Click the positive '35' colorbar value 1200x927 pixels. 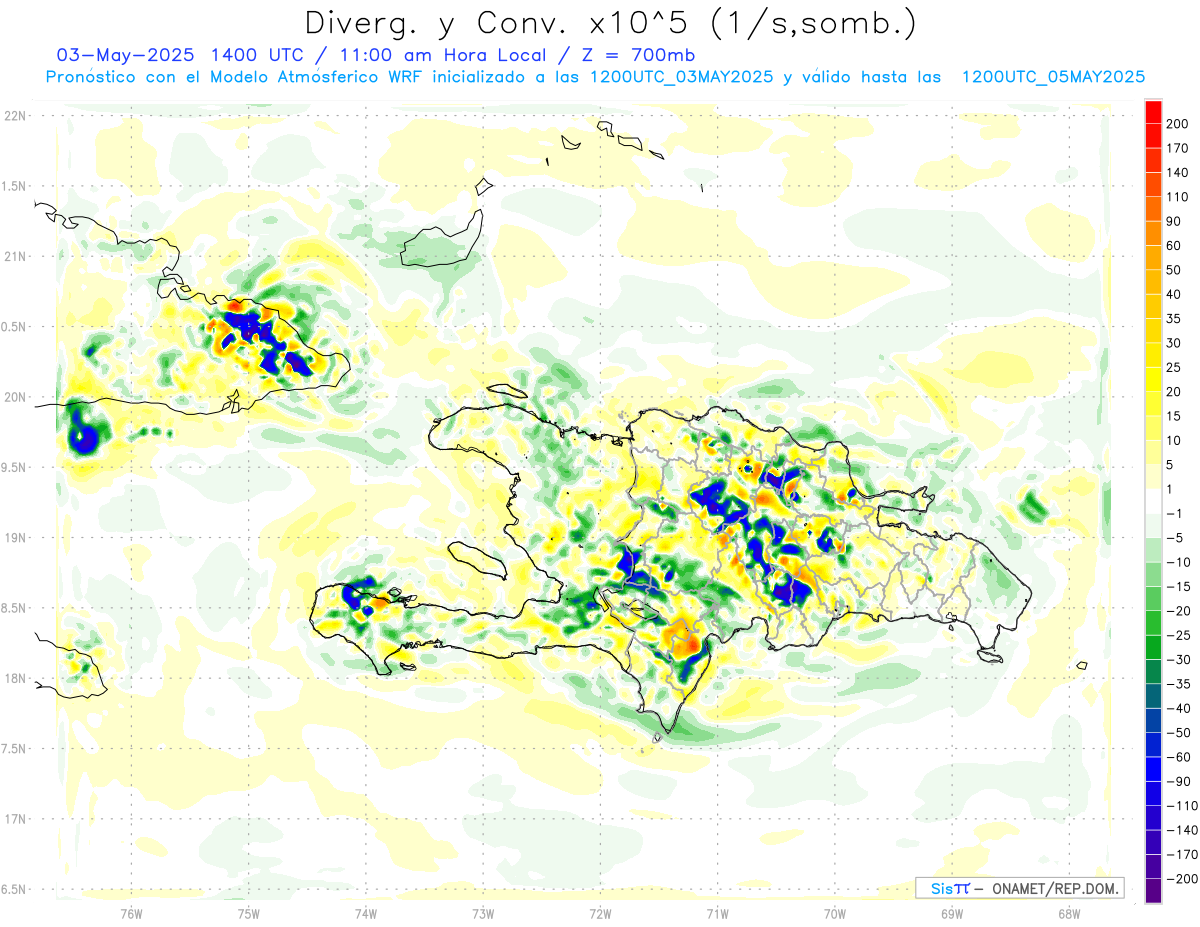[x=1175, y=319]
